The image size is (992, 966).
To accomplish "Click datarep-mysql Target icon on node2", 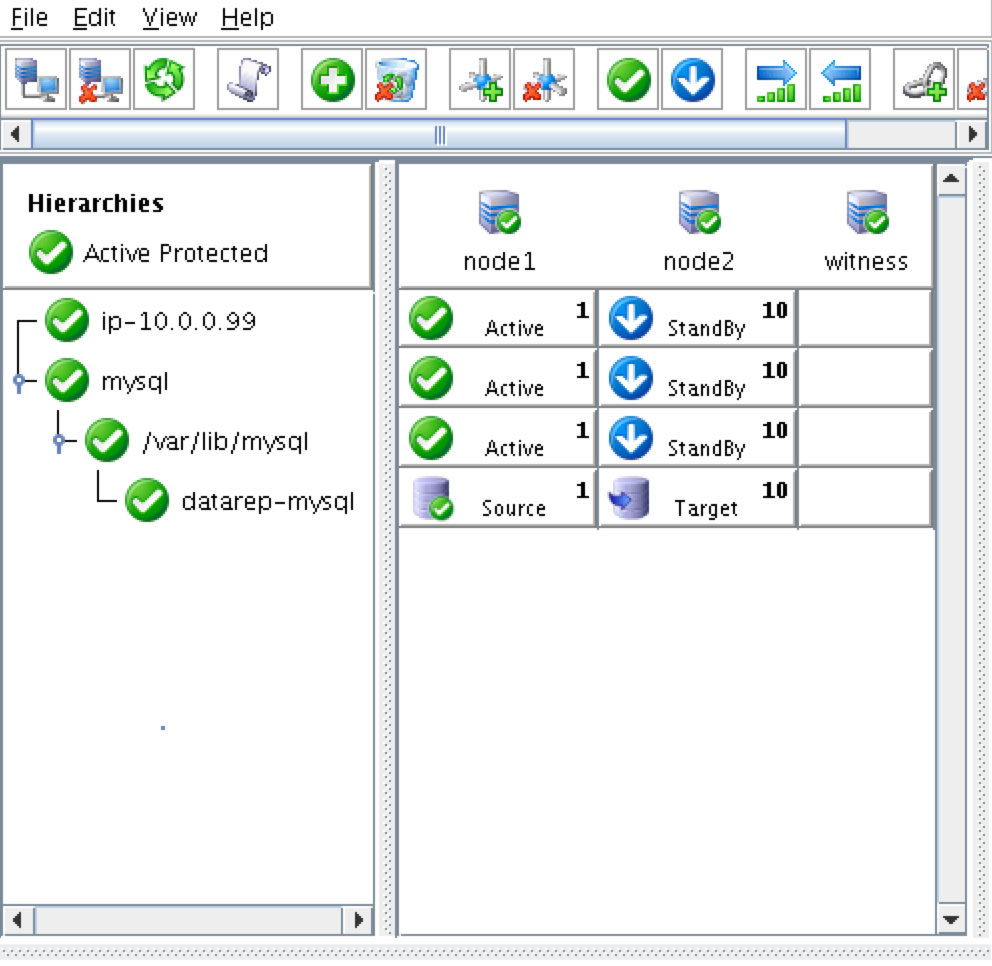I will 629,498.
